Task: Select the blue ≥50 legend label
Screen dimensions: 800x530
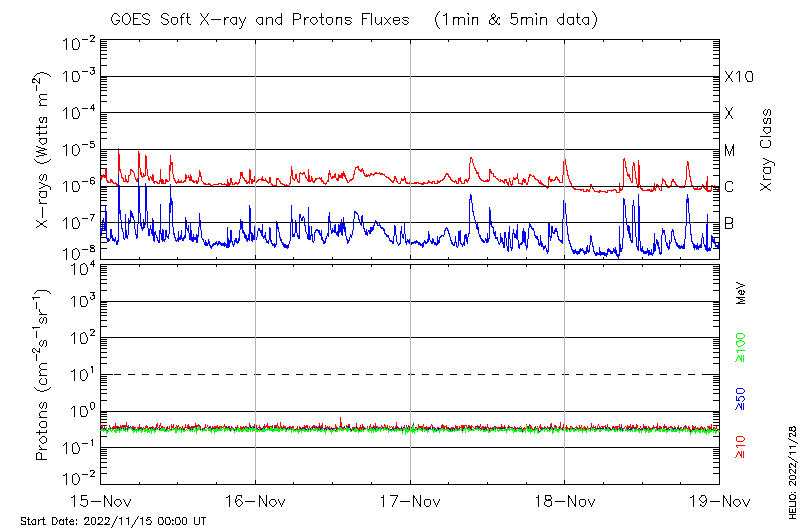Action: (x=741, y=399)
